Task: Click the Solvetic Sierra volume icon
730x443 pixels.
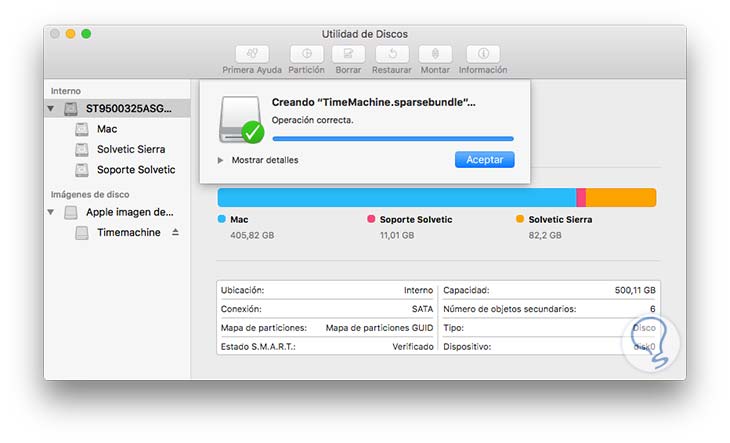Action: [82, 149]
